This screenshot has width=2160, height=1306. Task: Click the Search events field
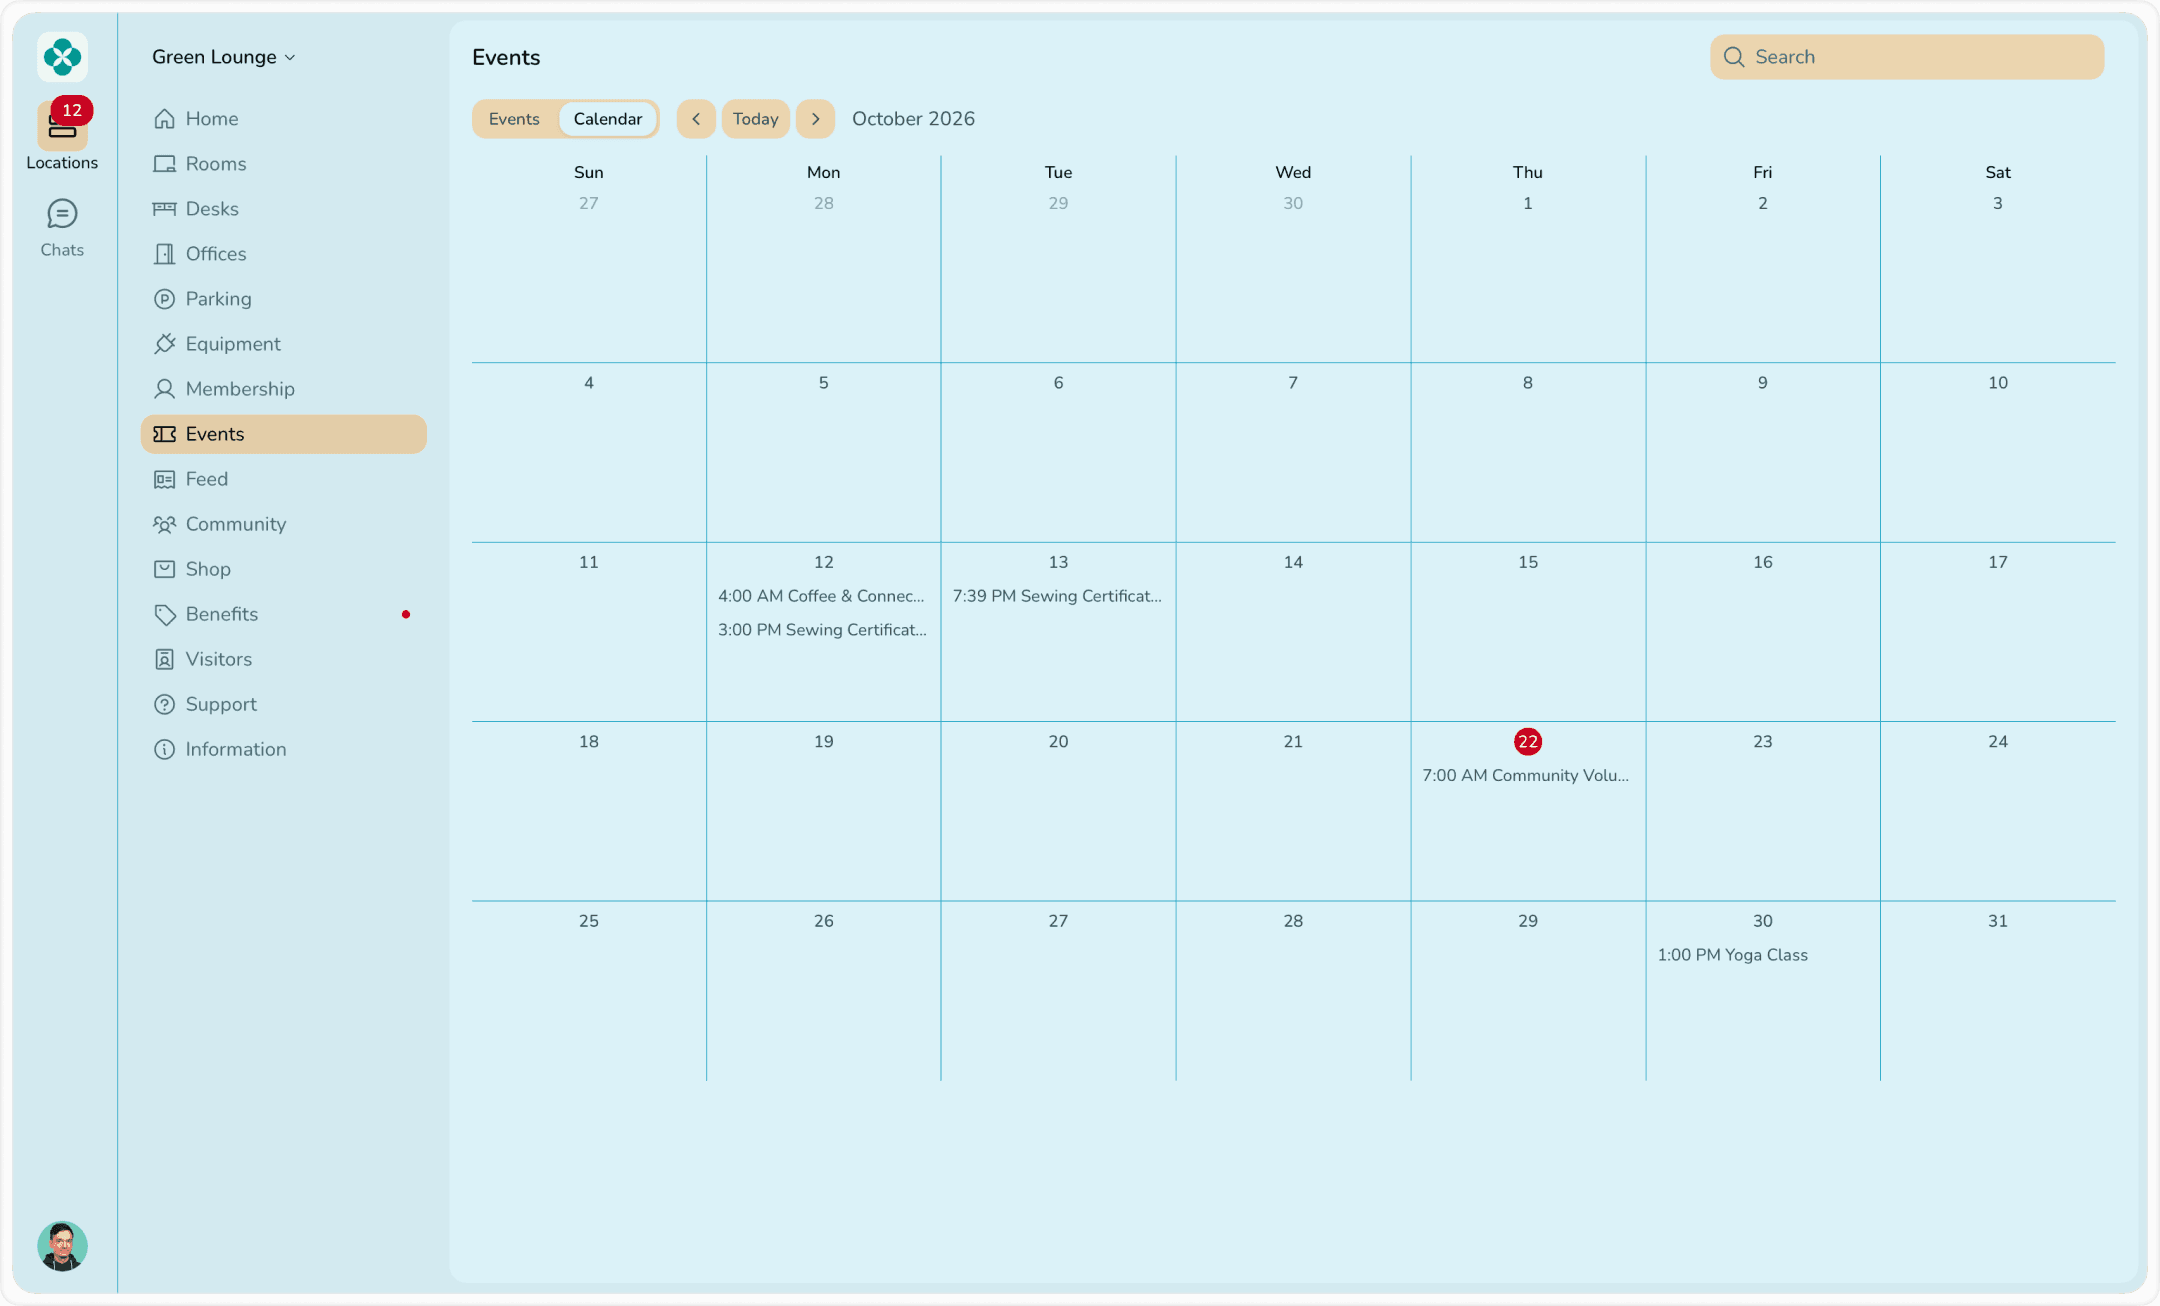(x=1907, y=57)
